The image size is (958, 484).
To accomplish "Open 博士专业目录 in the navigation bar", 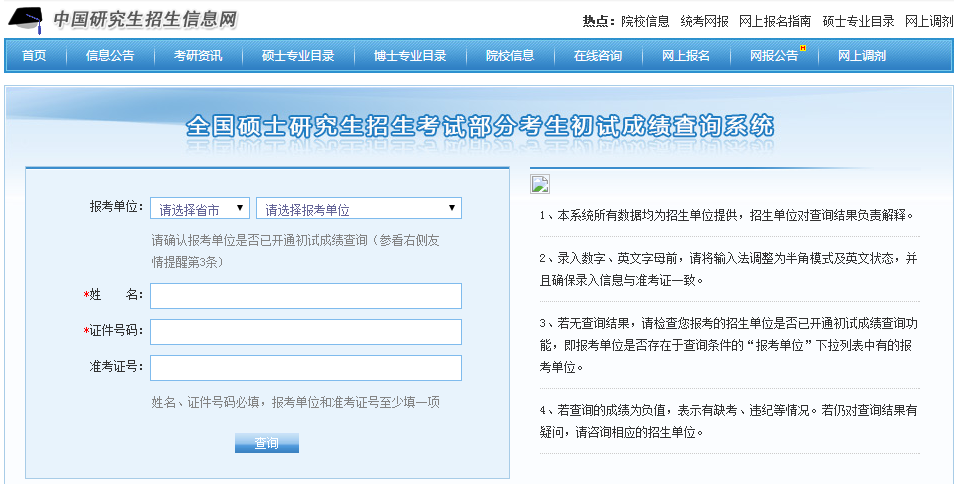I will click(410, 56).
